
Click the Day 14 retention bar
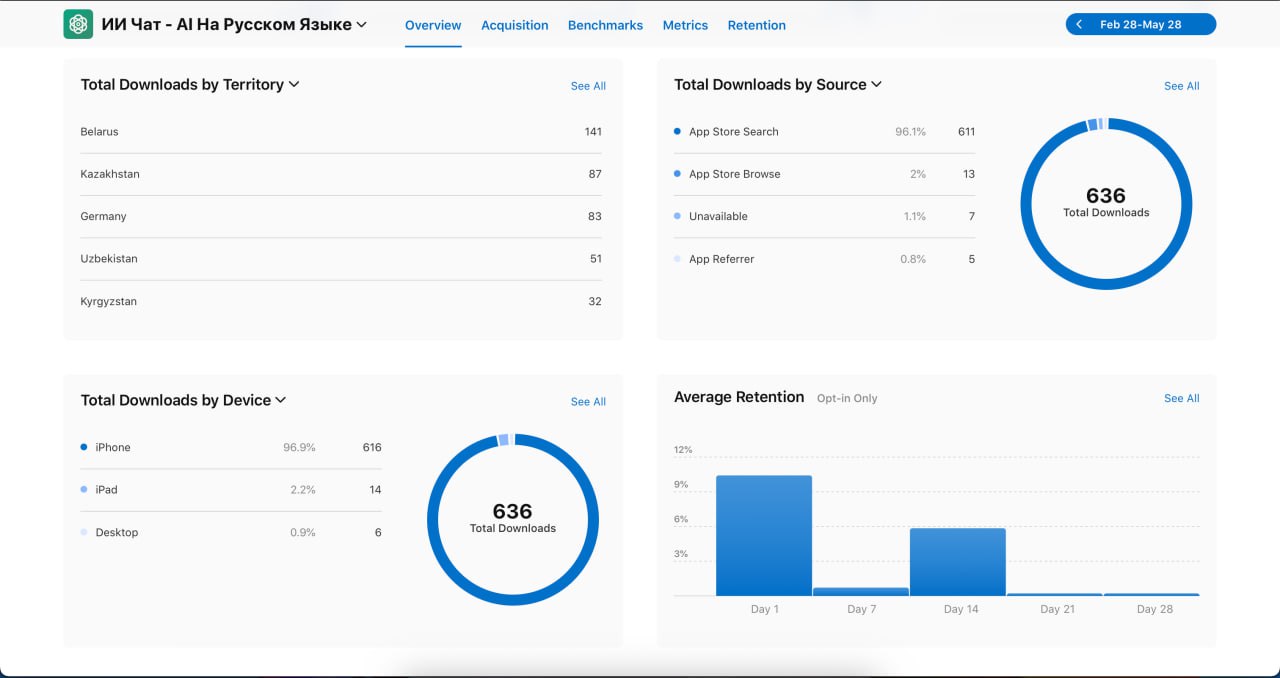(x=957, y=562)
